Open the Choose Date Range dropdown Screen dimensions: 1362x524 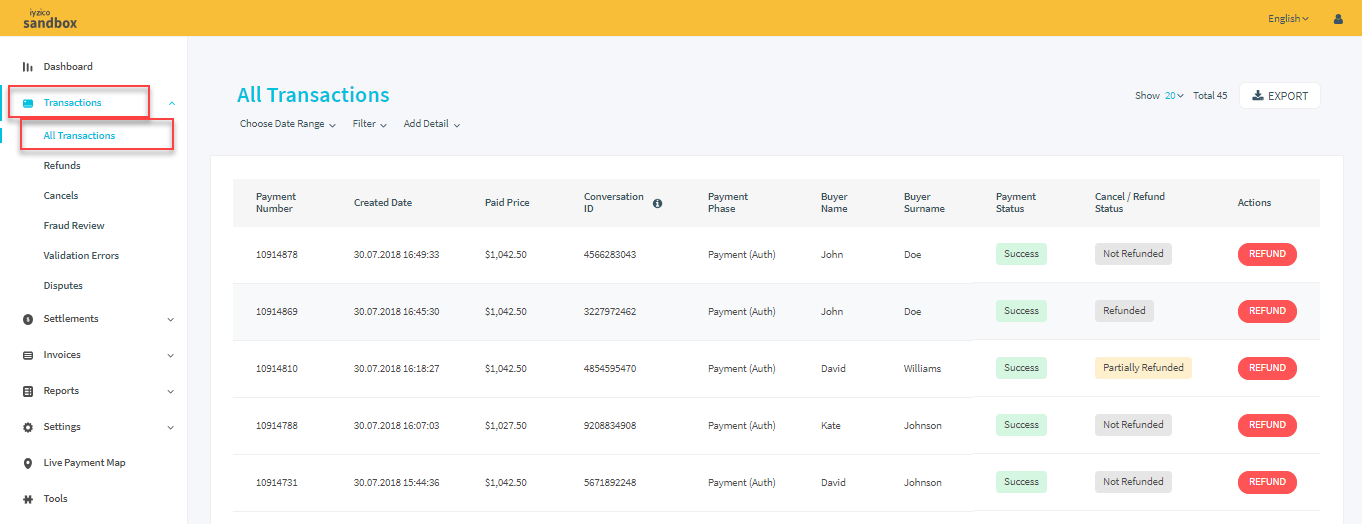point(287,125)
